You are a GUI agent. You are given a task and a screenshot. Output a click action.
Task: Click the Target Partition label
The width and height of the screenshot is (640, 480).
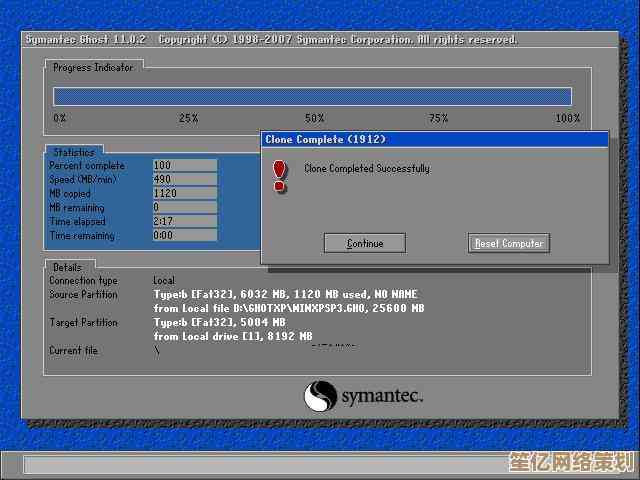tap(83, 323)
